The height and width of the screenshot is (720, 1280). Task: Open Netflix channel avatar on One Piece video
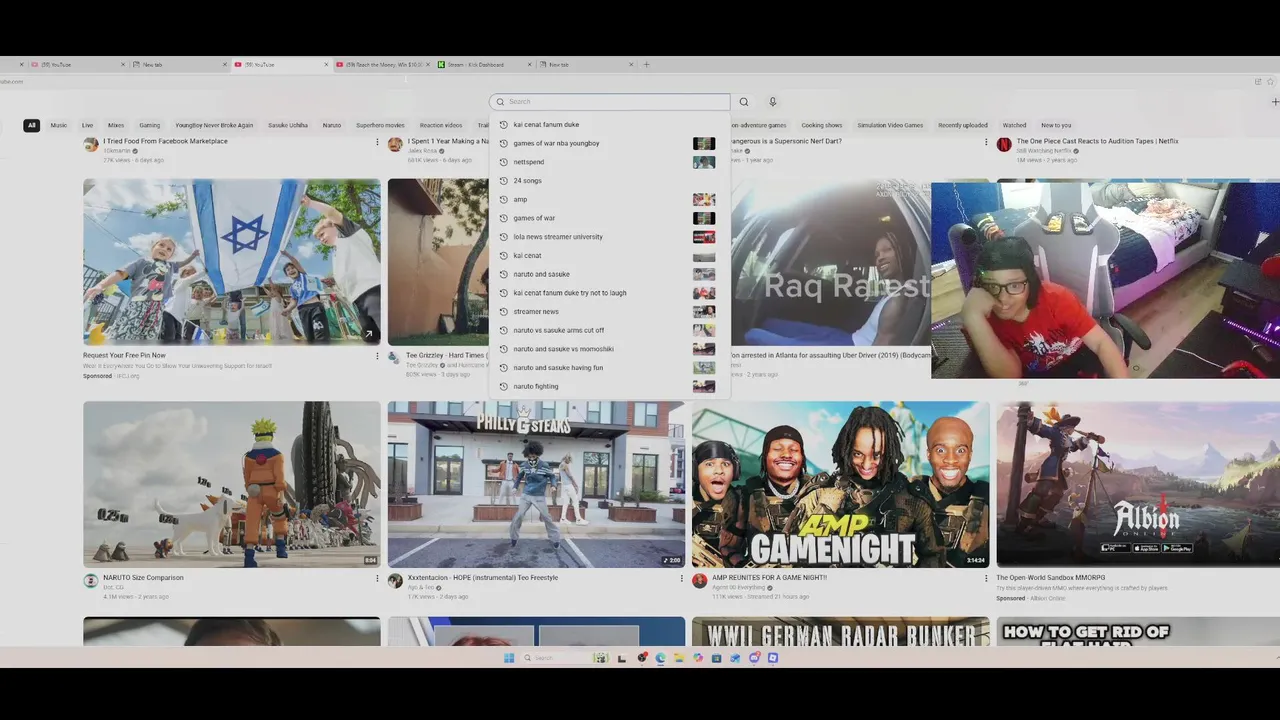click(1004, 145)
